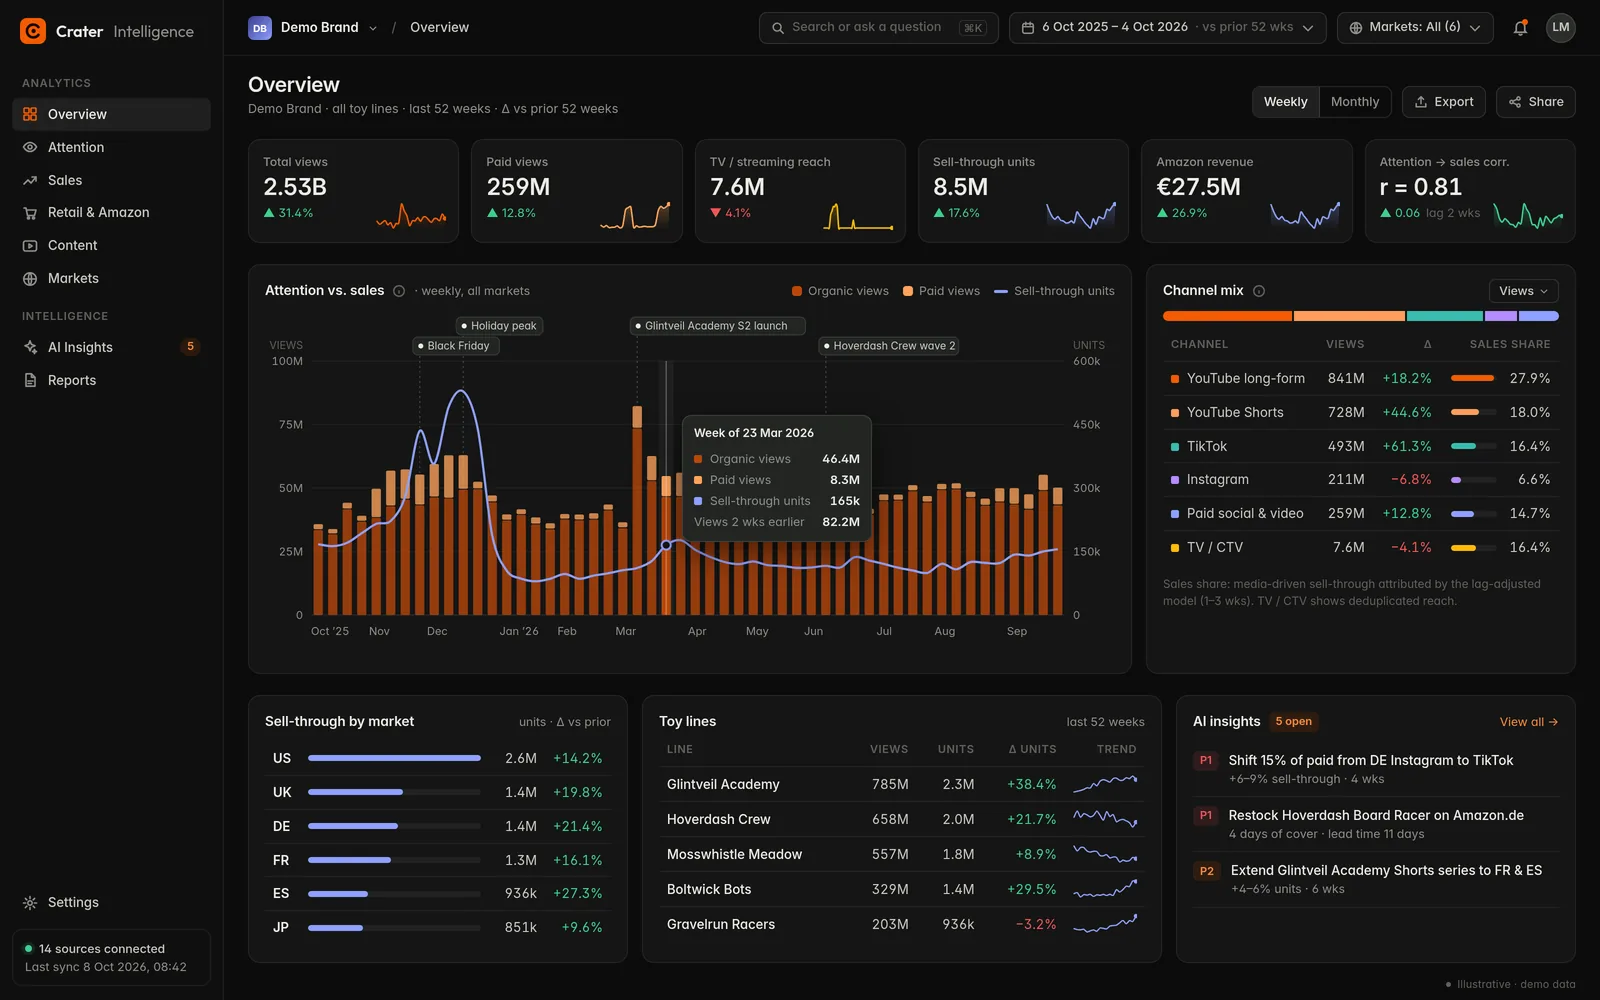Click the Overview grid icon in sidebar

click(x=30, y=114)
